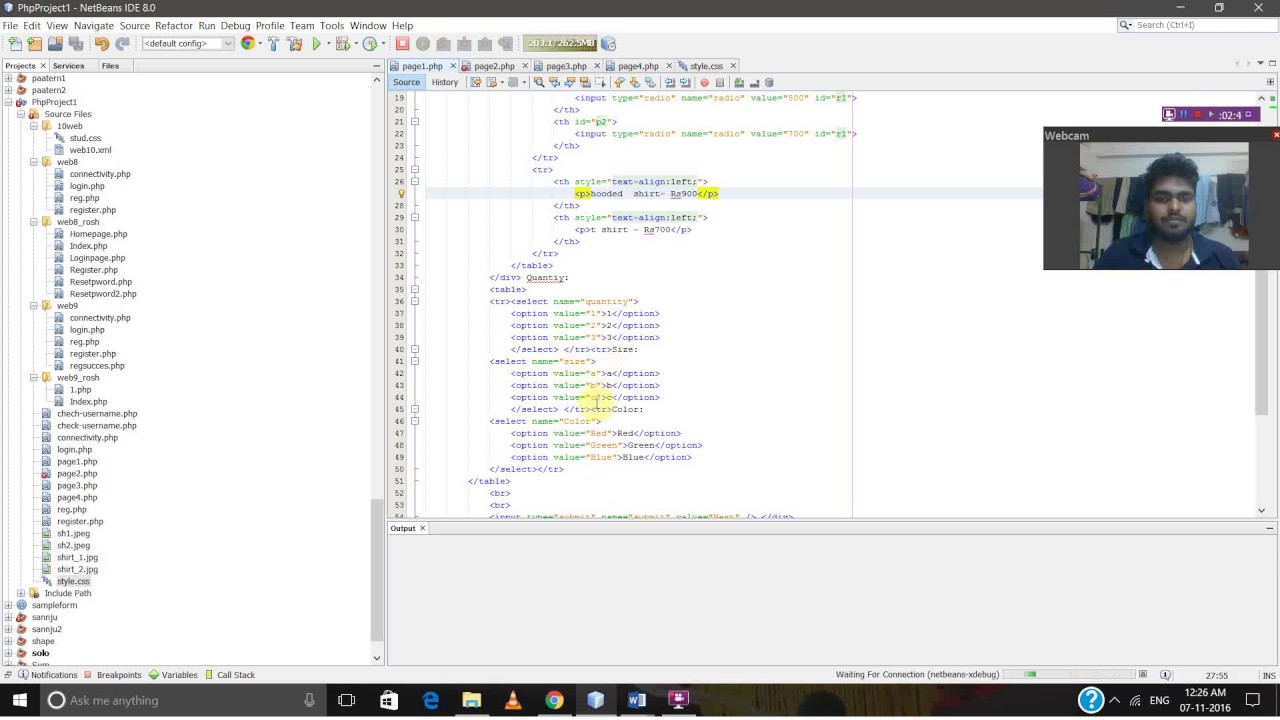This screenshot has height=720, width=1280.
Task: Click Stop Macro Recording square icon
Action: click(720, 82)
